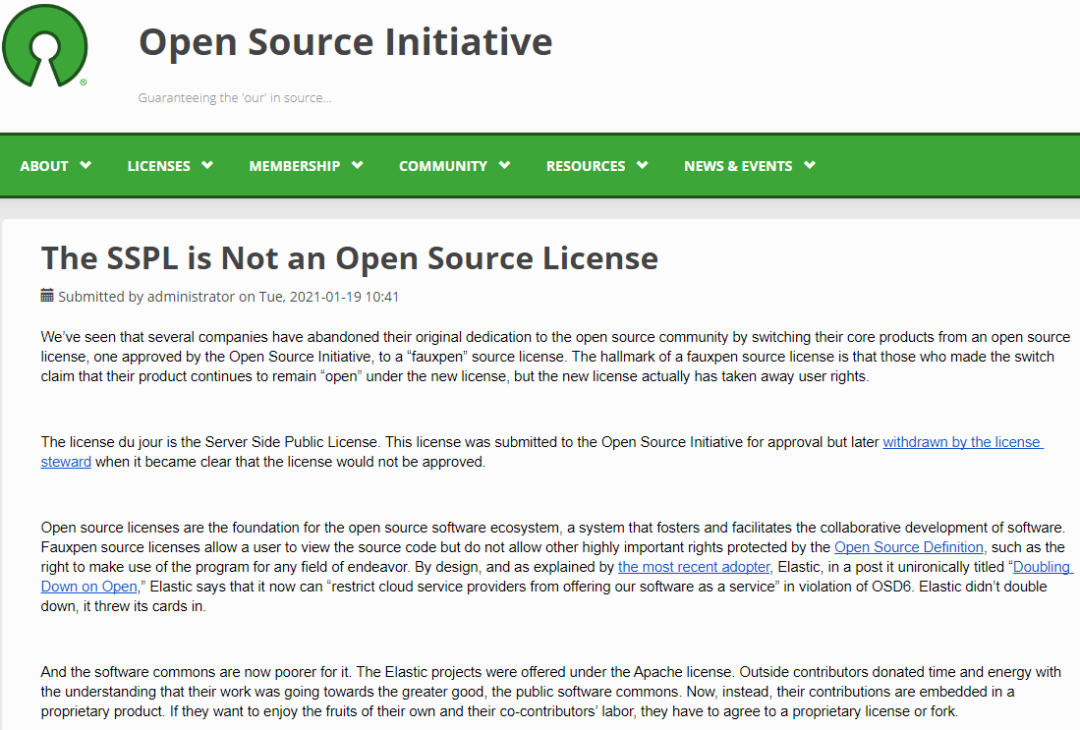This screenshot has width=1080, height=730.
Task: Open the 'Open Source Definition' link
Action: [908, 548]
